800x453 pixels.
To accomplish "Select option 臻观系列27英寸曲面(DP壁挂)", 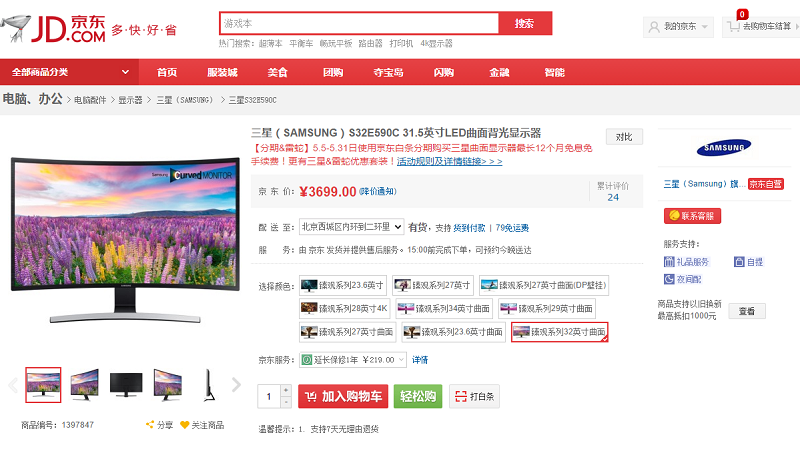I will pos(544,285).
